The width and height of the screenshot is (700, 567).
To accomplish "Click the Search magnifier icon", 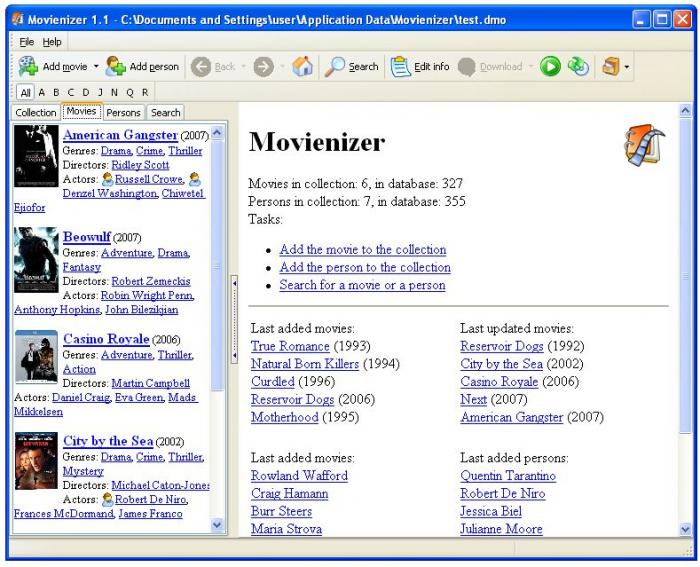I will (x=334, y=67).
